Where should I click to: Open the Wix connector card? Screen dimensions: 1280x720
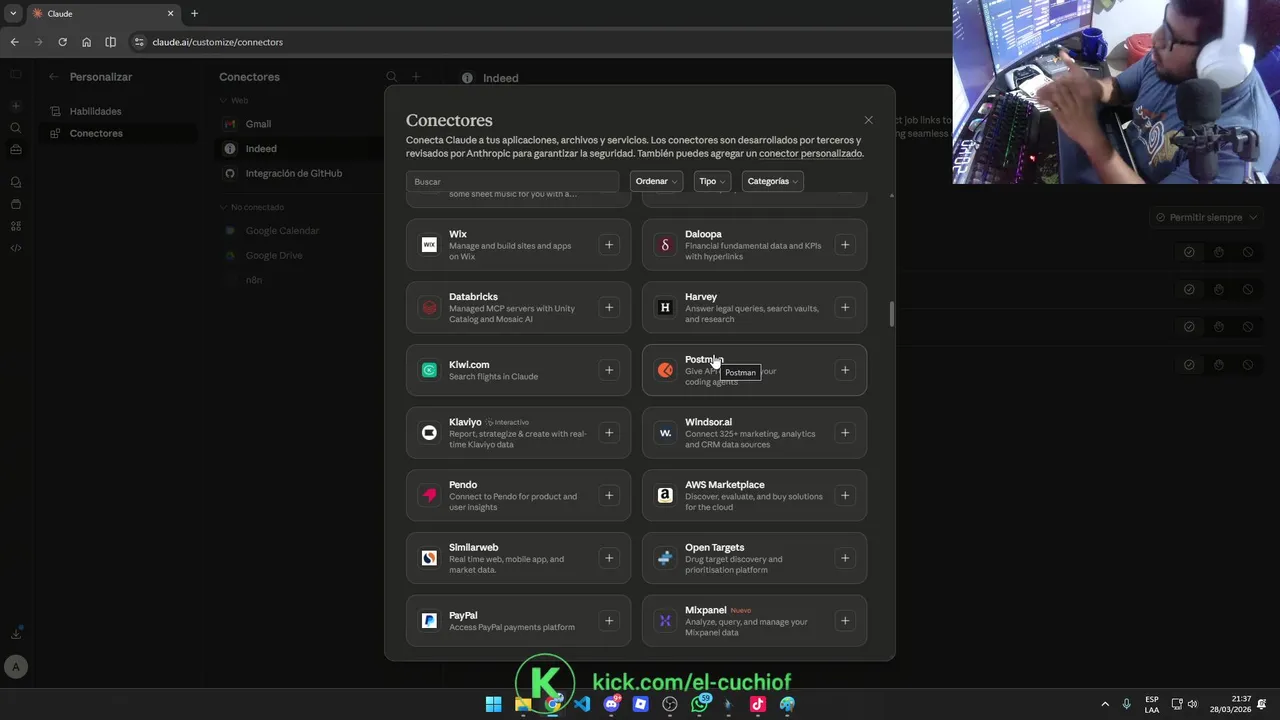[518, 245]
